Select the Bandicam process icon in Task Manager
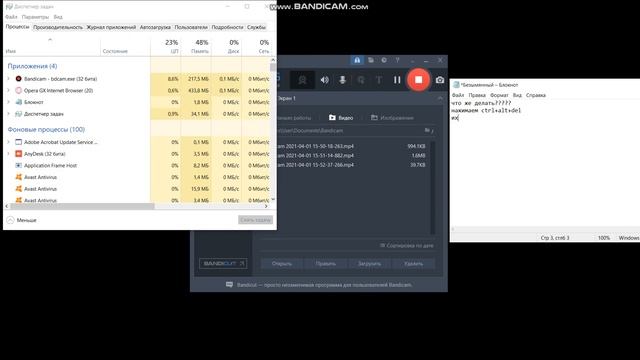This screenshot has width=640, height=360. coord(18,79)
